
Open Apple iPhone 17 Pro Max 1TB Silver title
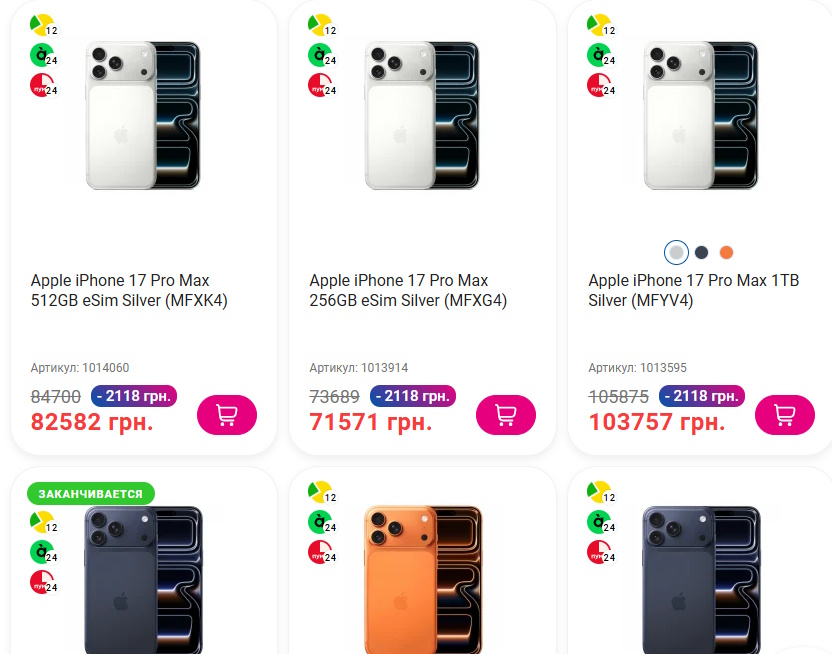tap(694, 290)
